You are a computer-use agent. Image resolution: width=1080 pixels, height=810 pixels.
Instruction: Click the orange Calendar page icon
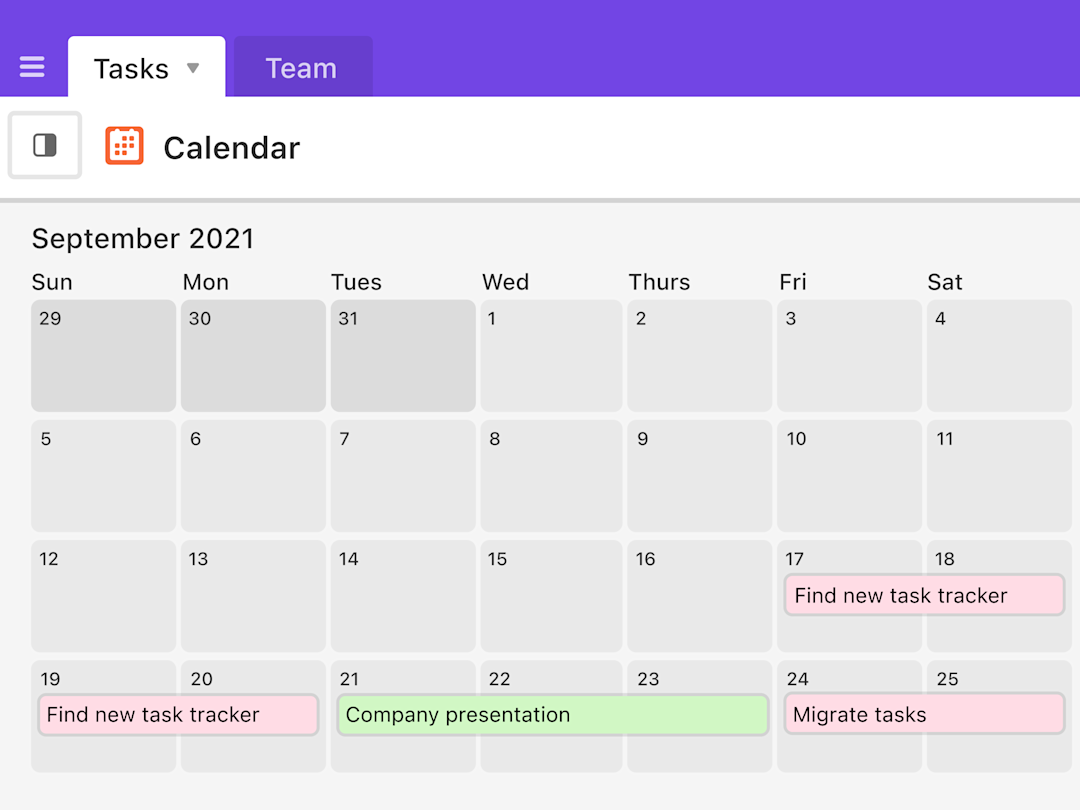(123, 145)
